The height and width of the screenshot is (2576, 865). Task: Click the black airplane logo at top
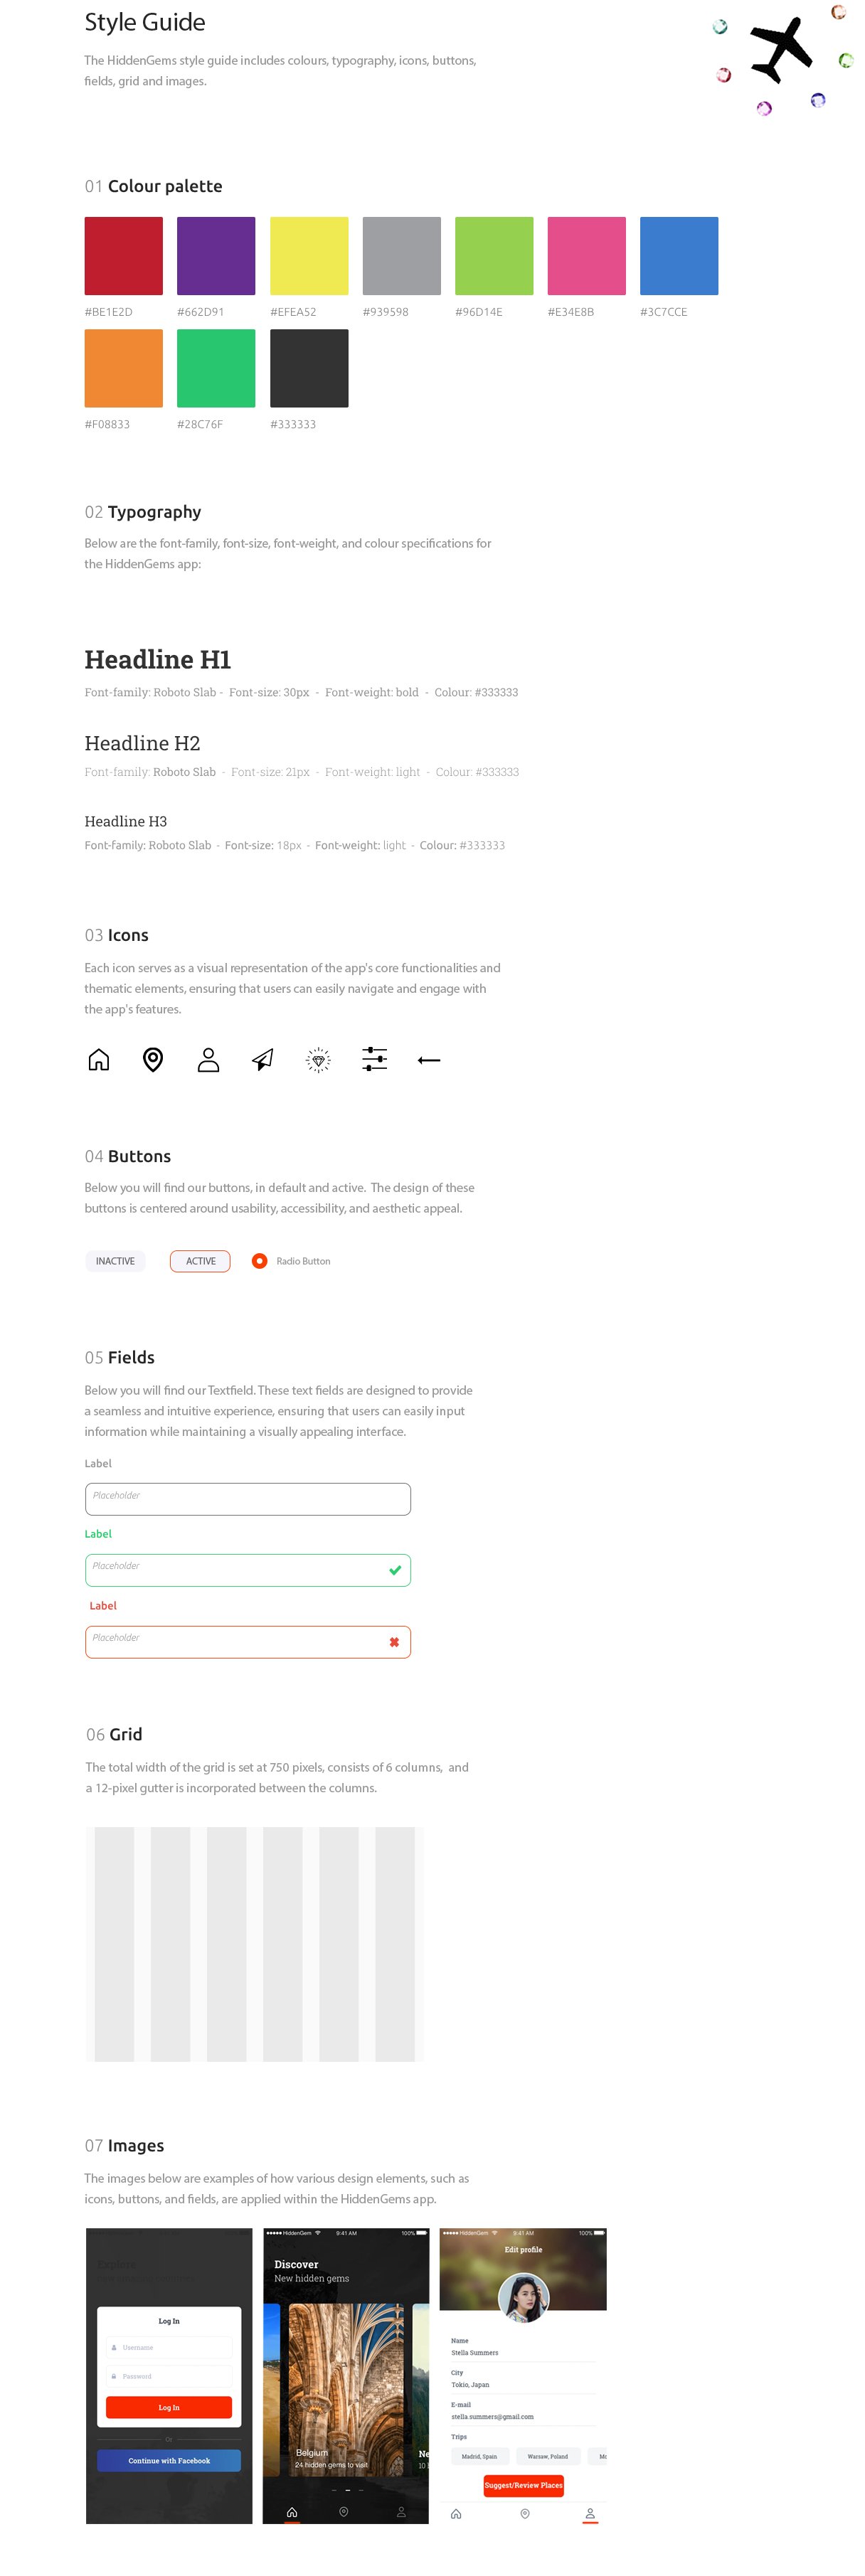(x=781, y=49)
